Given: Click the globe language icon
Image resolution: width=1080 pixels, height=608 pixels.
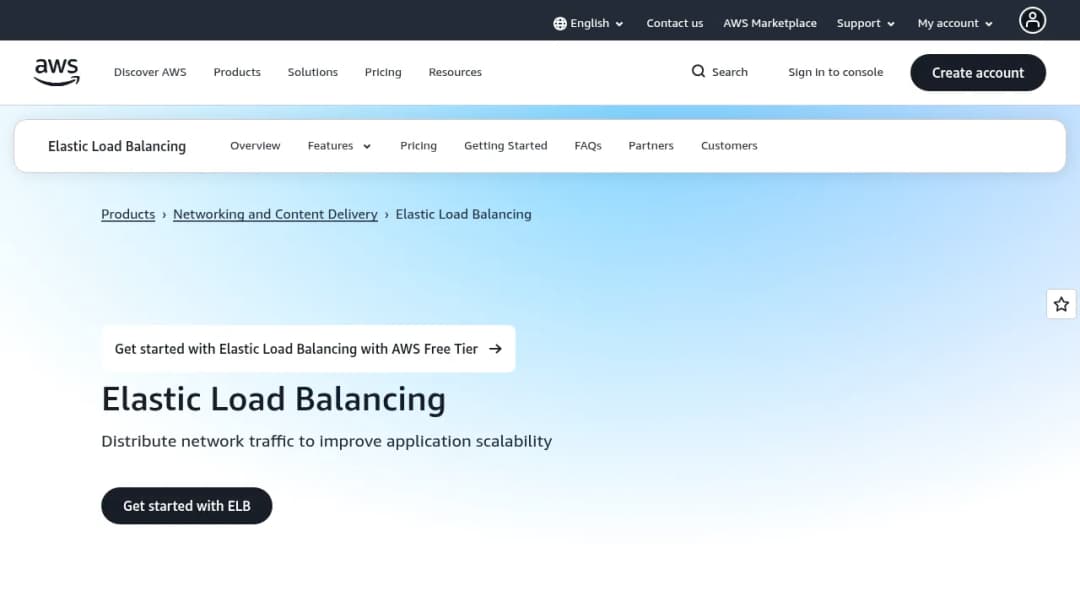Looking at the screenshot, I should pyautogui.click(x=560, y=23).
